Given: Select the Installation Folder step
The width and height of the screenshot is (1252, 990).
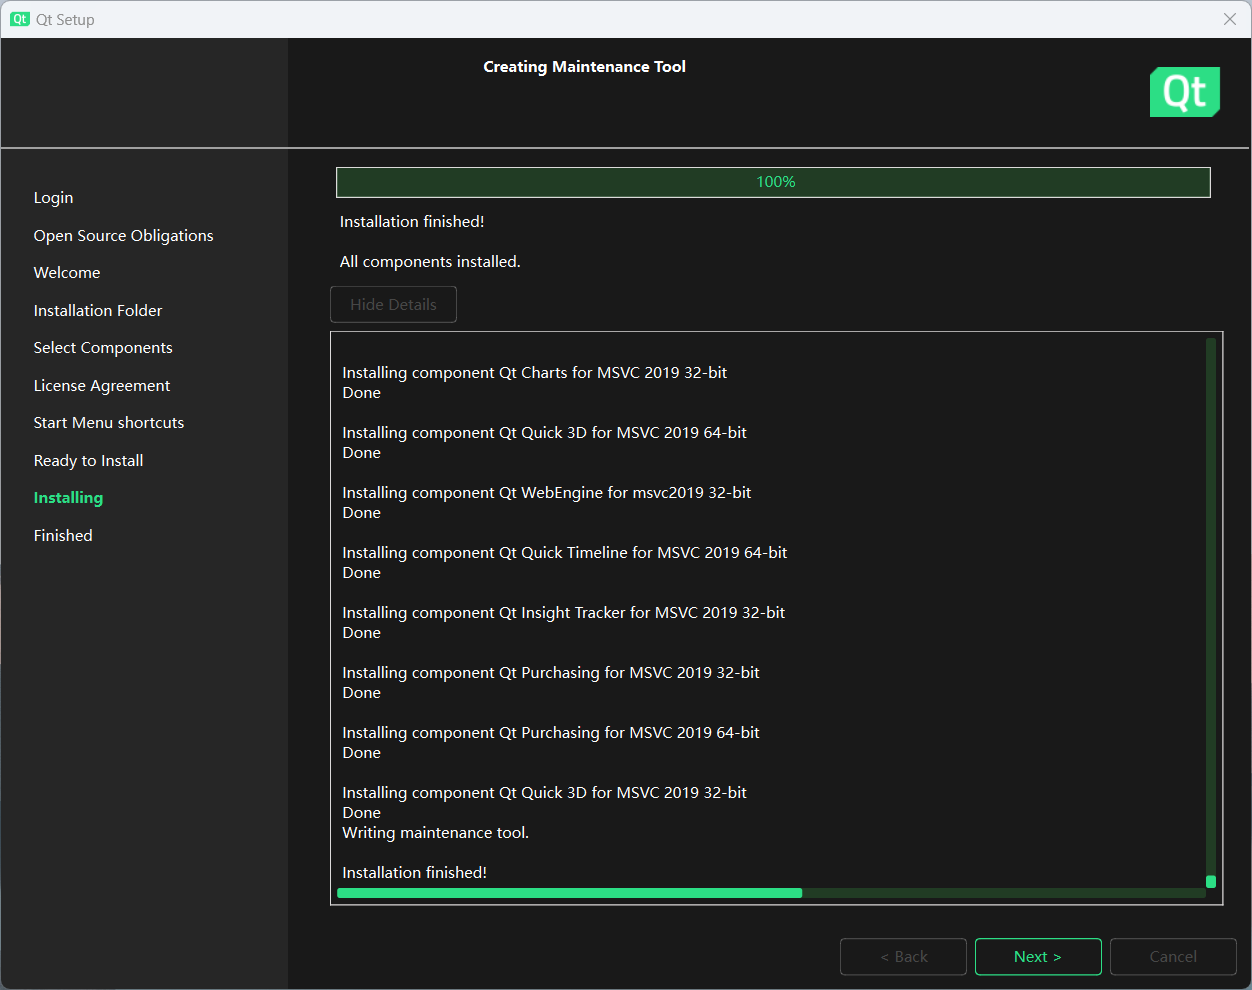Looking at the screenshot, I should (98, 311).
